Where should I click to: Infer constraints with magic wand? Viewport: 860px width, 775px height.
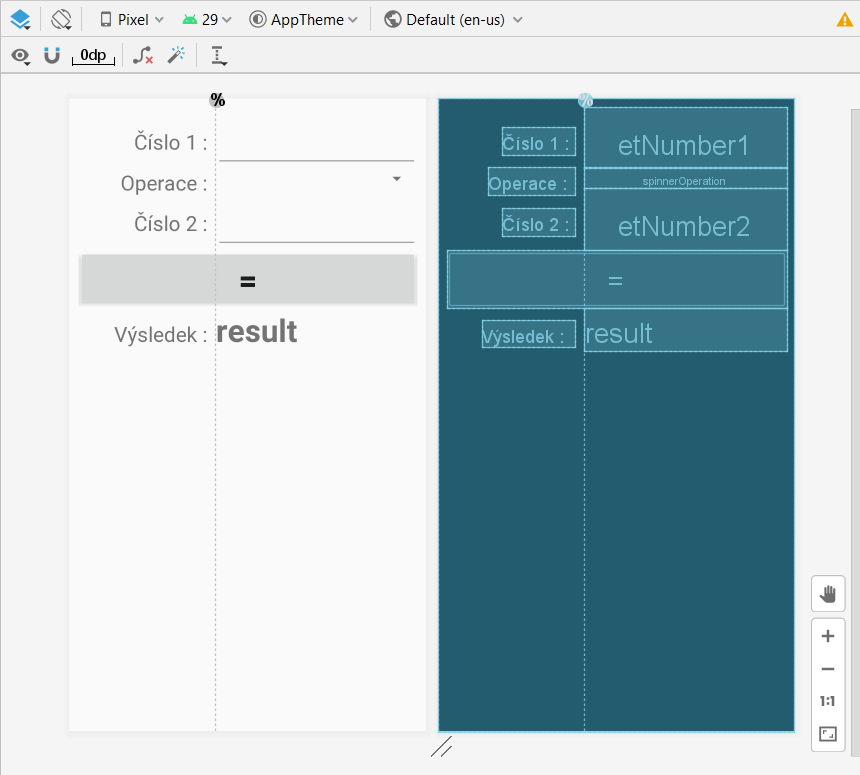pyautogui.click(x=176, y=56)
